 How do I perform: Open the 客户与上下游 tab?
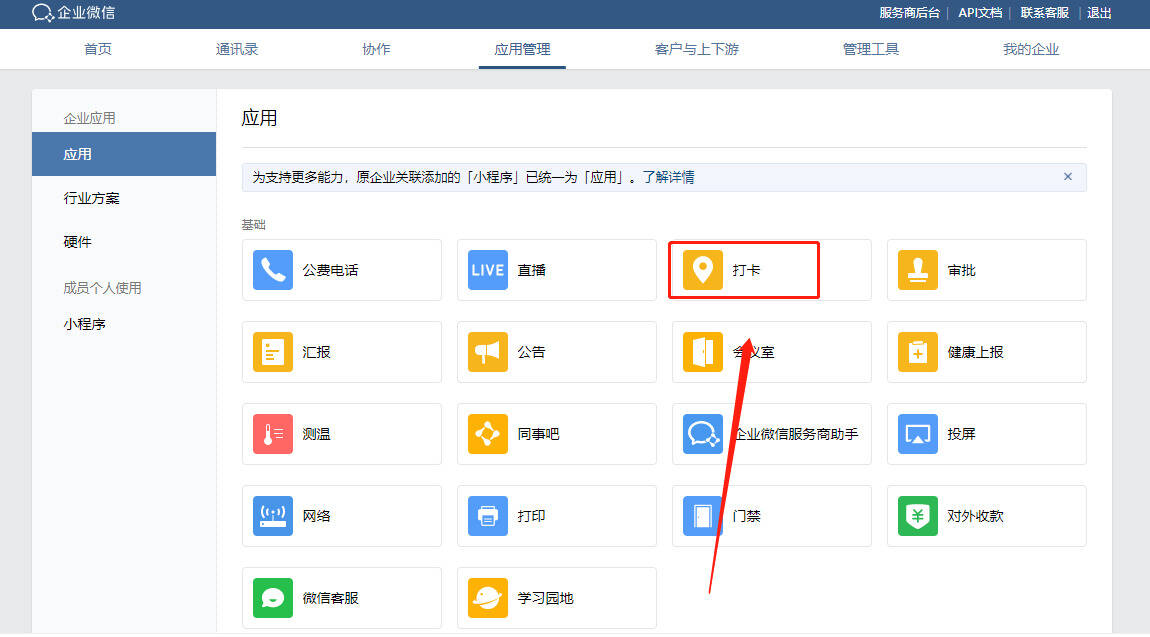coord(696,49)
